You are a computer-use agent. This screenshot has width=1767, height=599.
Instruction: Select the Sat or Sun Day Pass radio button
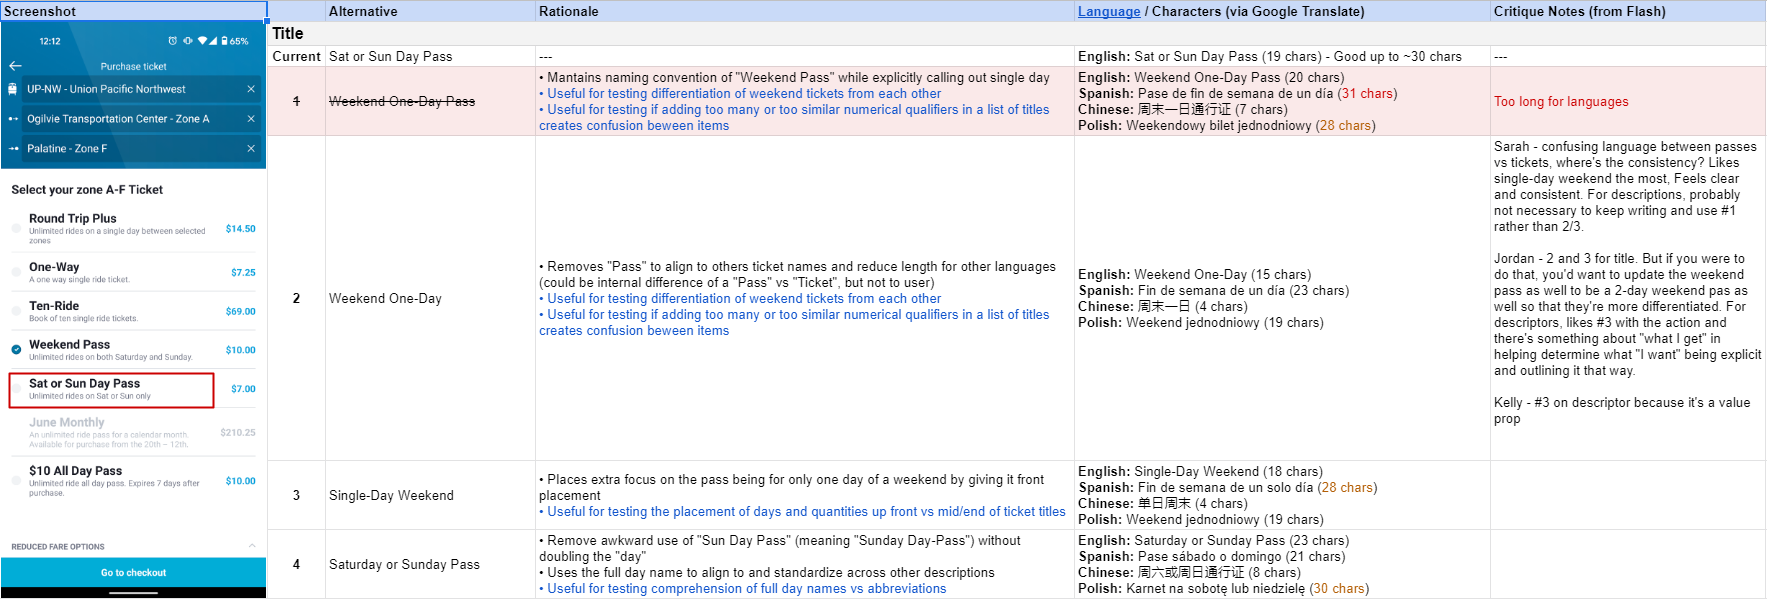16,389
